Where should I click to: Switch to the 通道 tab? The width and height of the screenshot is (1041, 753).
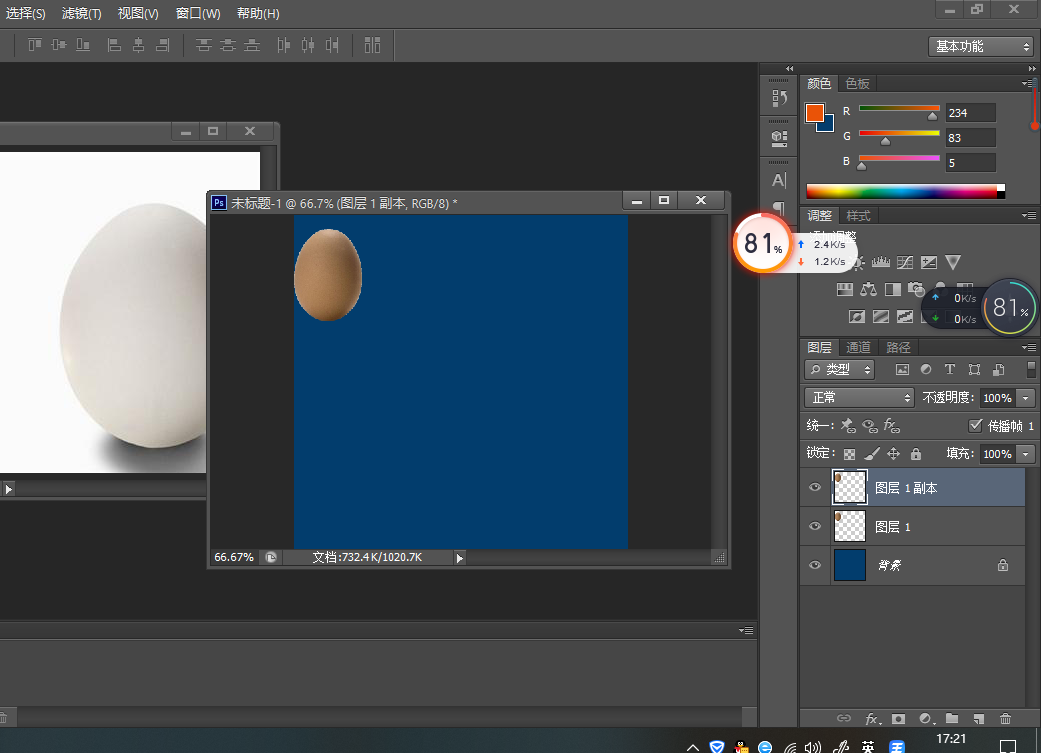pyautogui.click(x=858, y=348)
